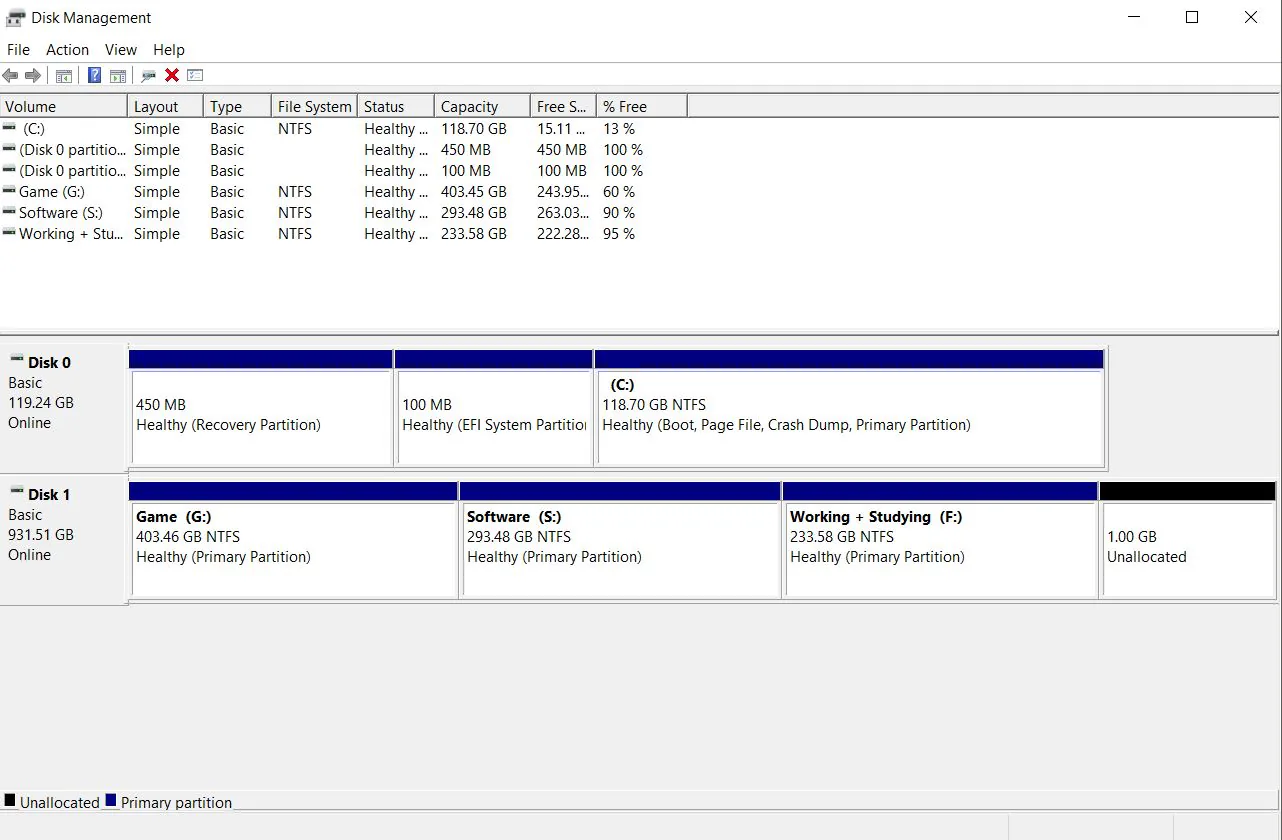Select the Working + Studying (F:) partition block
Viewport: 1282px width, 840px height.
[x=940, y=539]
